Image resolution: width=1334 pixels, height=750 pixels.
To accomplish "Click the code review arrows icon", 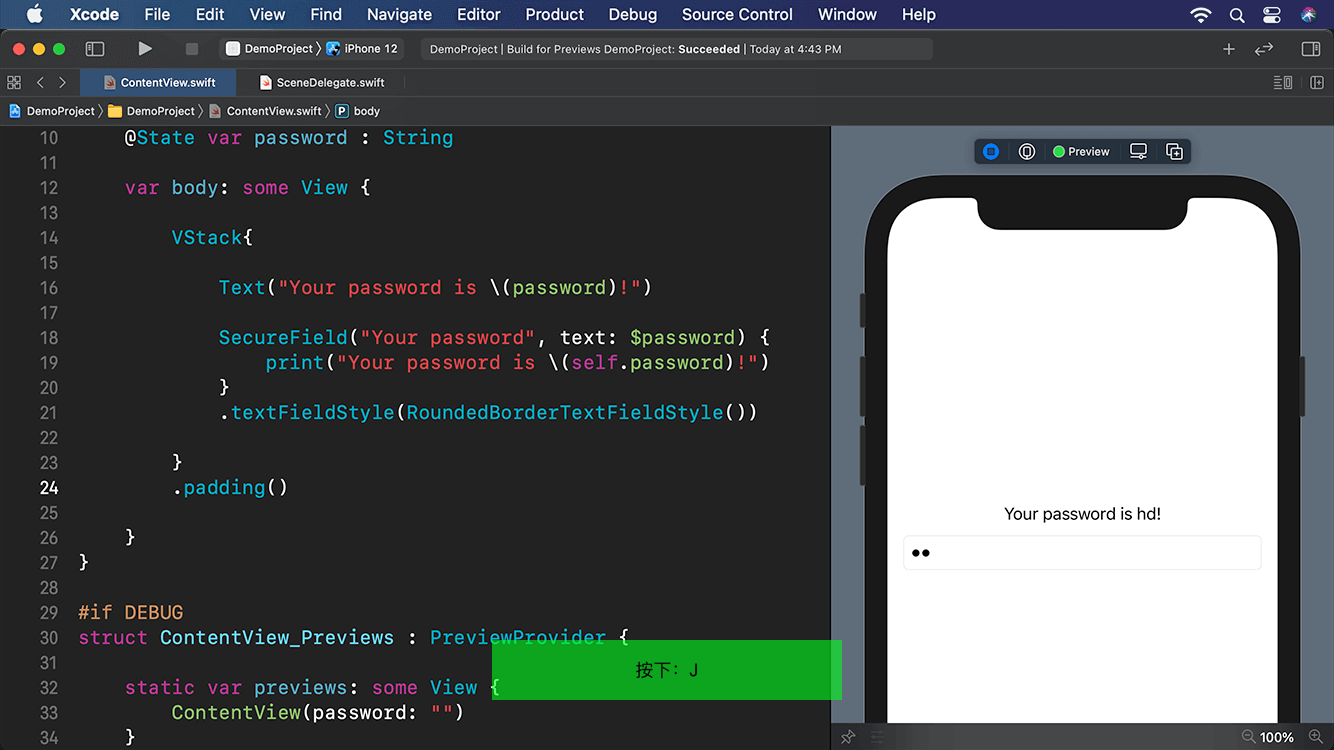I will [1264, 48].
